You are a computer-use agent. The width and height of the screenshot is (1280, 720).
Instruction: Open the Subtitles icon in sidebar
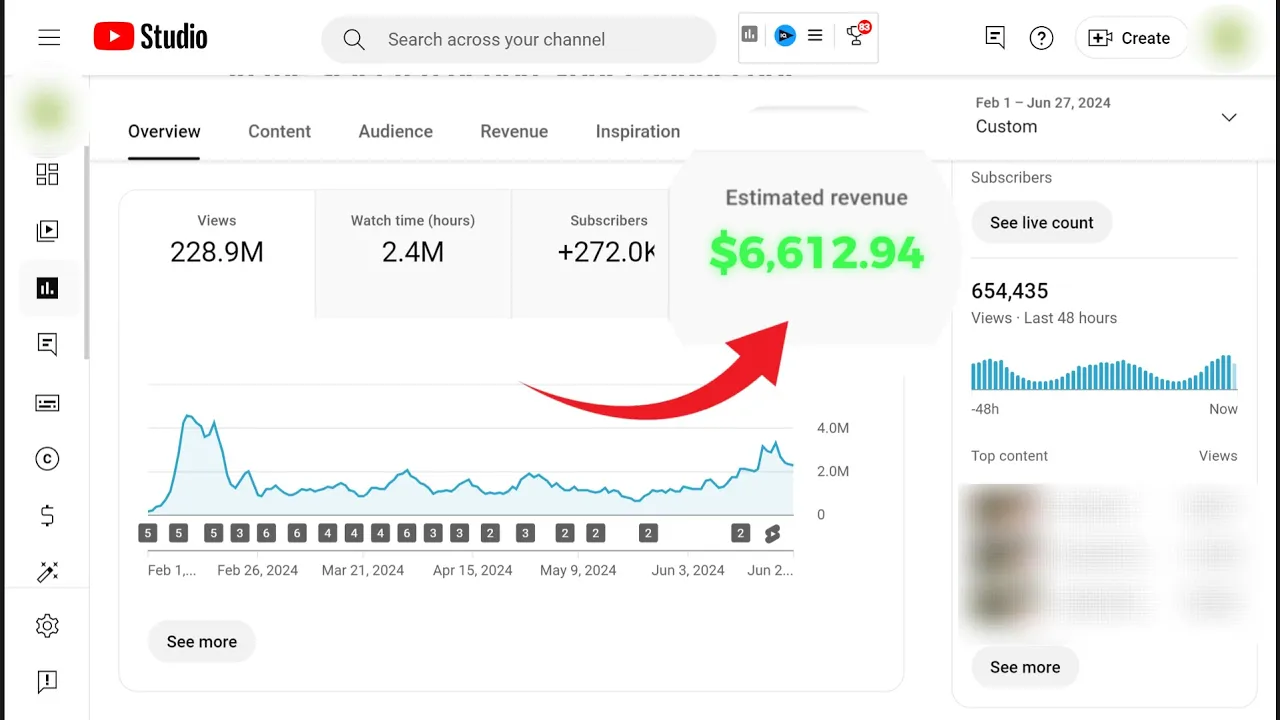[47, 403]
